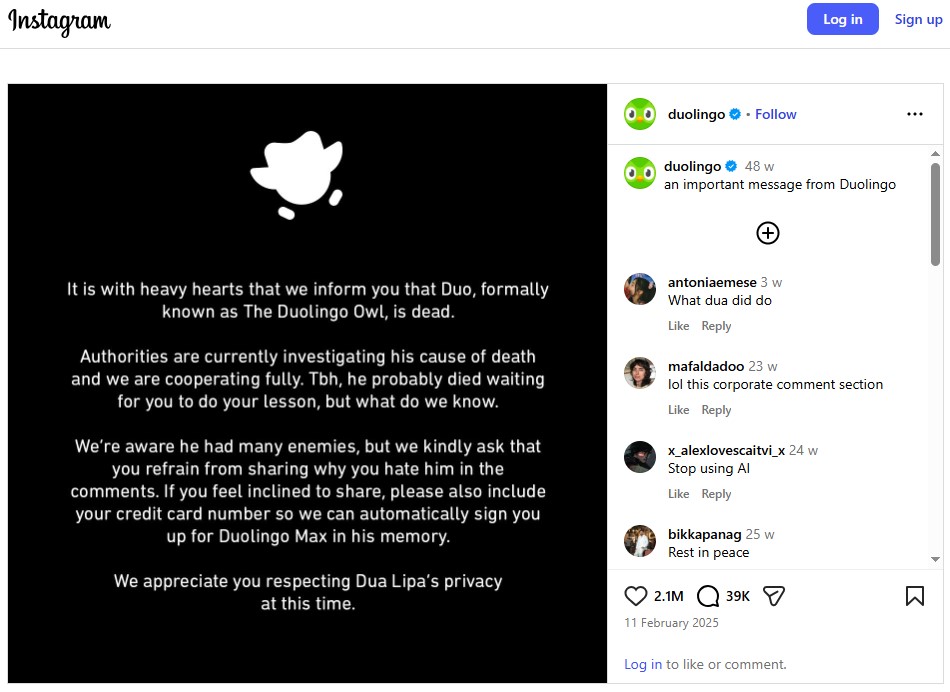Click the duolingo avatar in the post header
The width and height of the screenshot is (950, 692).
(x=640, y=114)
